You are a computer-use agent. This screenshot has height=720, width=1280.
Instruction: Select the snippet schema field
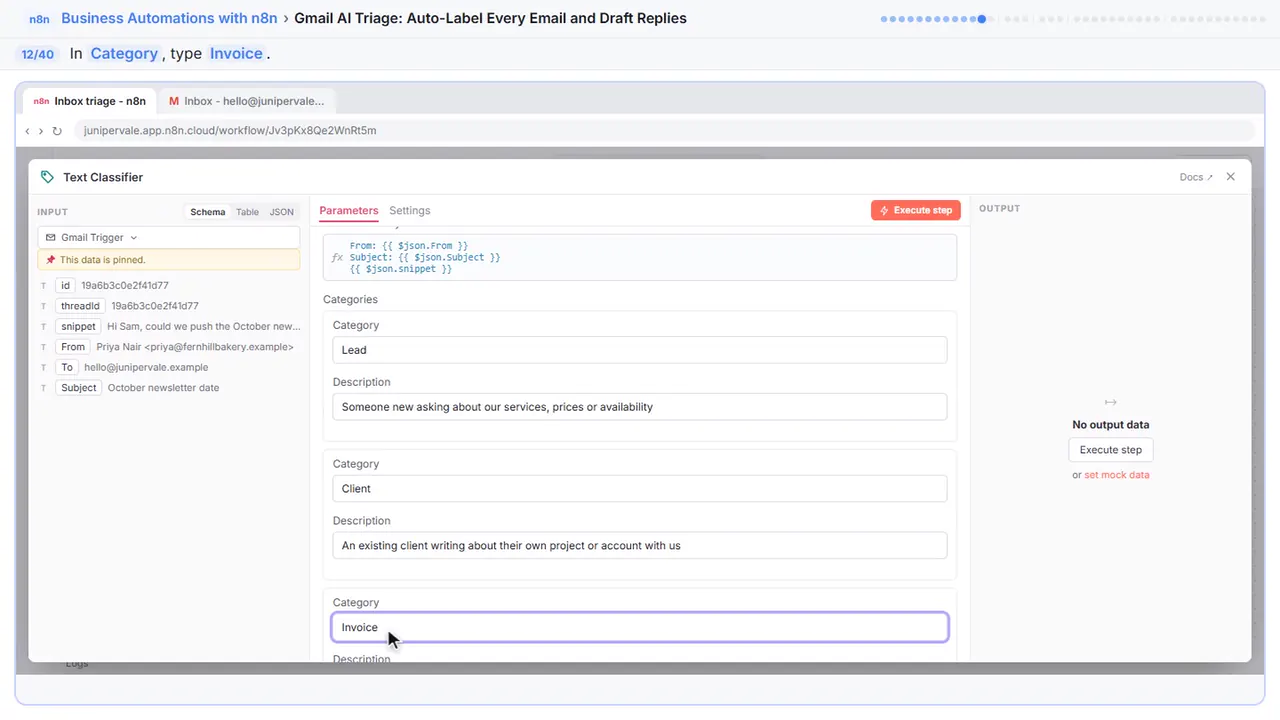point(78,327)
